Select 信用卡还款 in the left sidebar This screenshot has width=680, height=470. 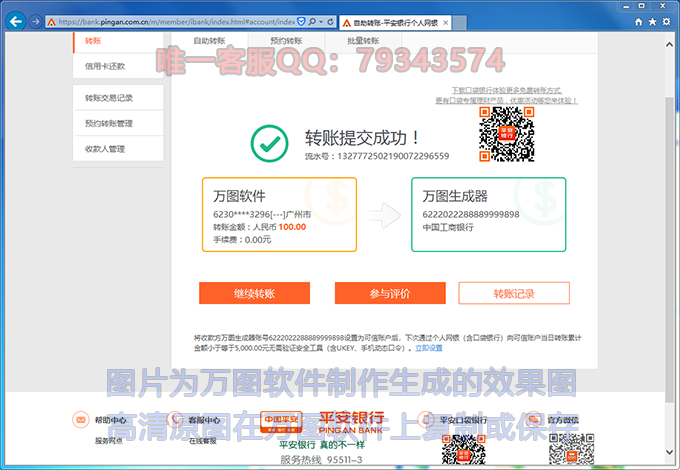pos(105,67)
